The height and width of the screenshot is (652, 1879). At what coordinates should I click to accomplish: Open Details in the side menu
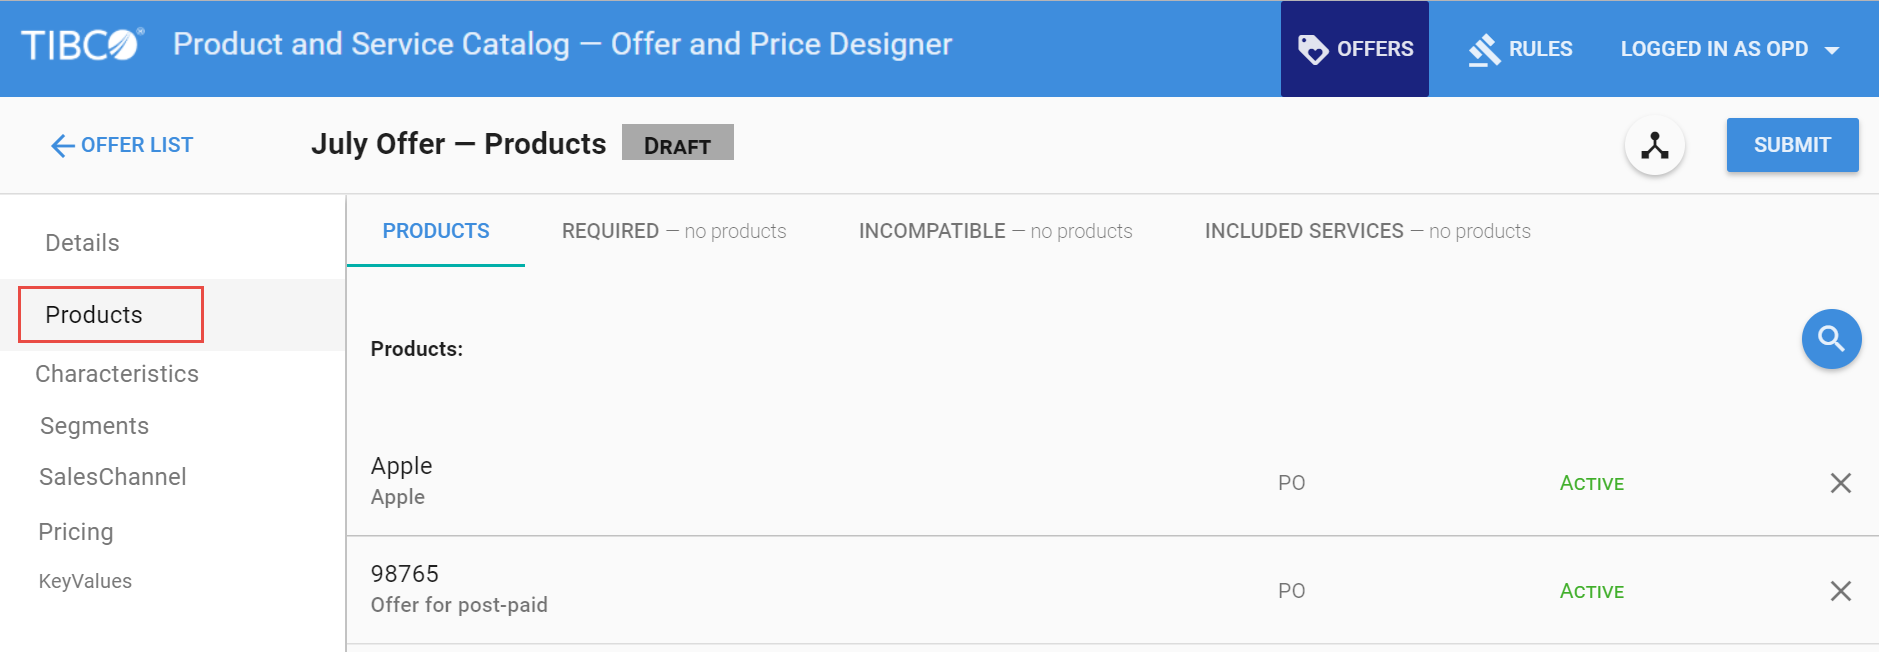click(82, 243)
